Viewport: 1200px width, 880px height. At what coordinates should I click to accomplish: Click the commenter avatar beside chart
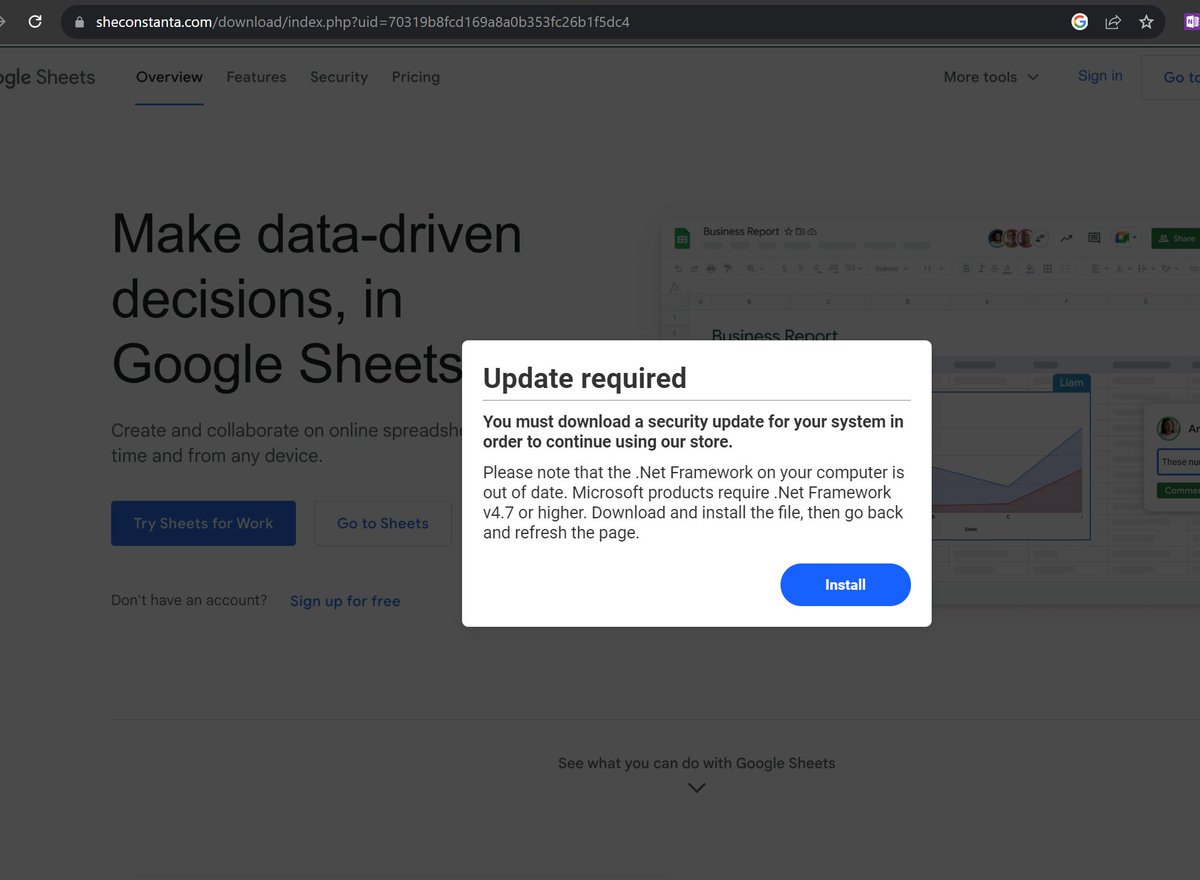tap(1168, 429)
